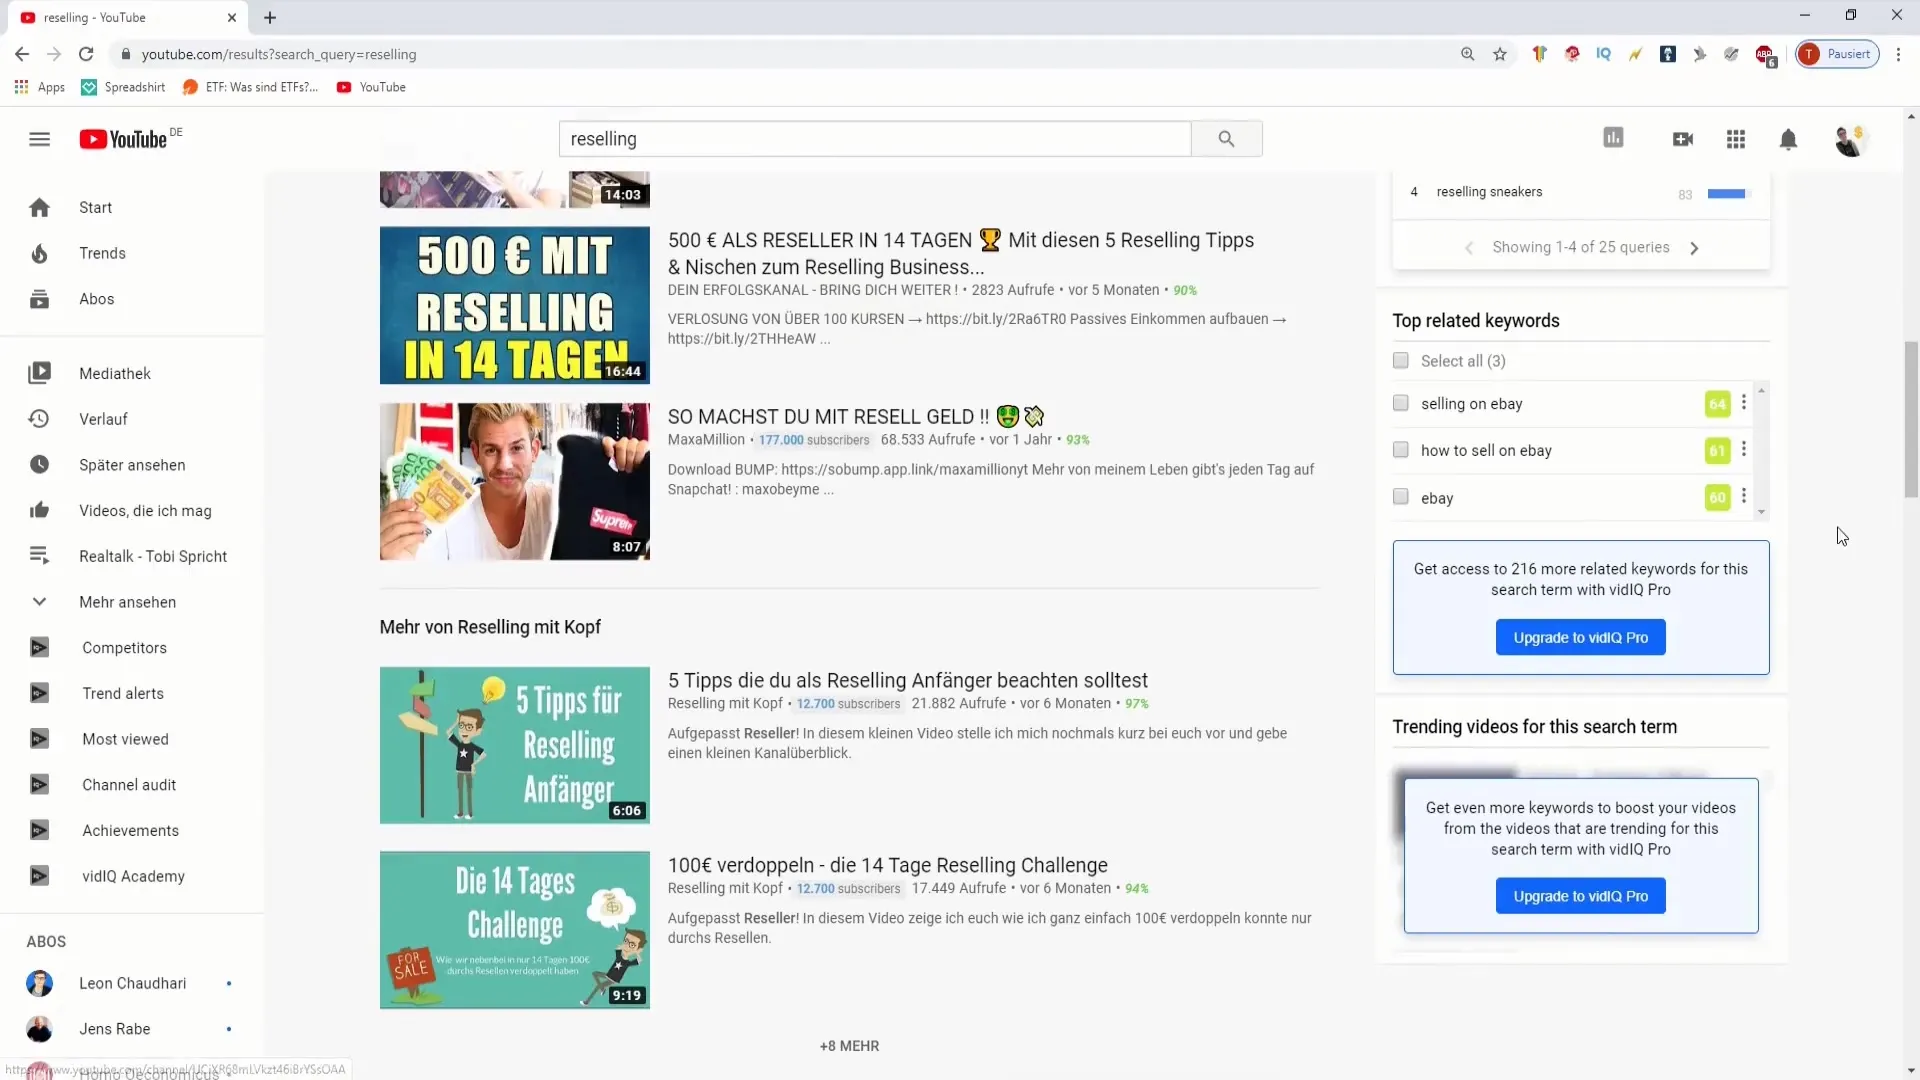Viewport: 1920px width, 1080px height.
Task: Open options menu for how to sell on ebay
Action: point(1744,449)
